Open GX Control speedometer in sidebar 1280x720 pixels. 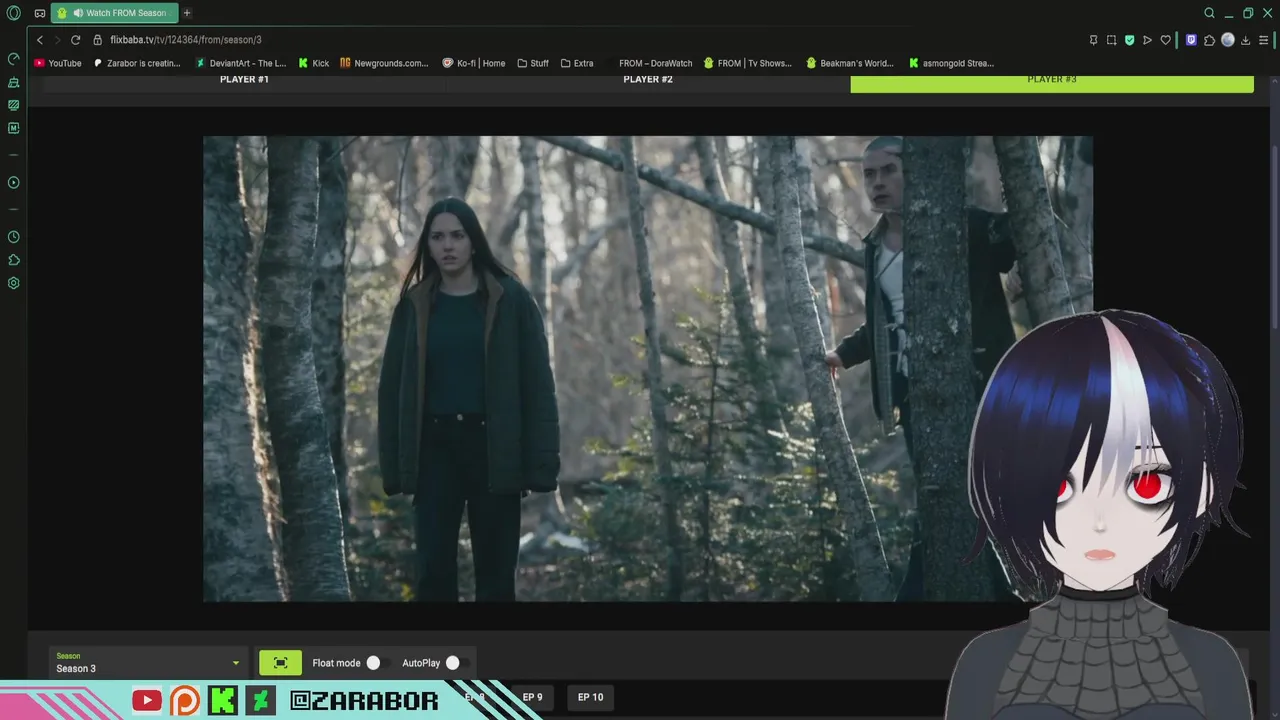click(x=14, y=59)
